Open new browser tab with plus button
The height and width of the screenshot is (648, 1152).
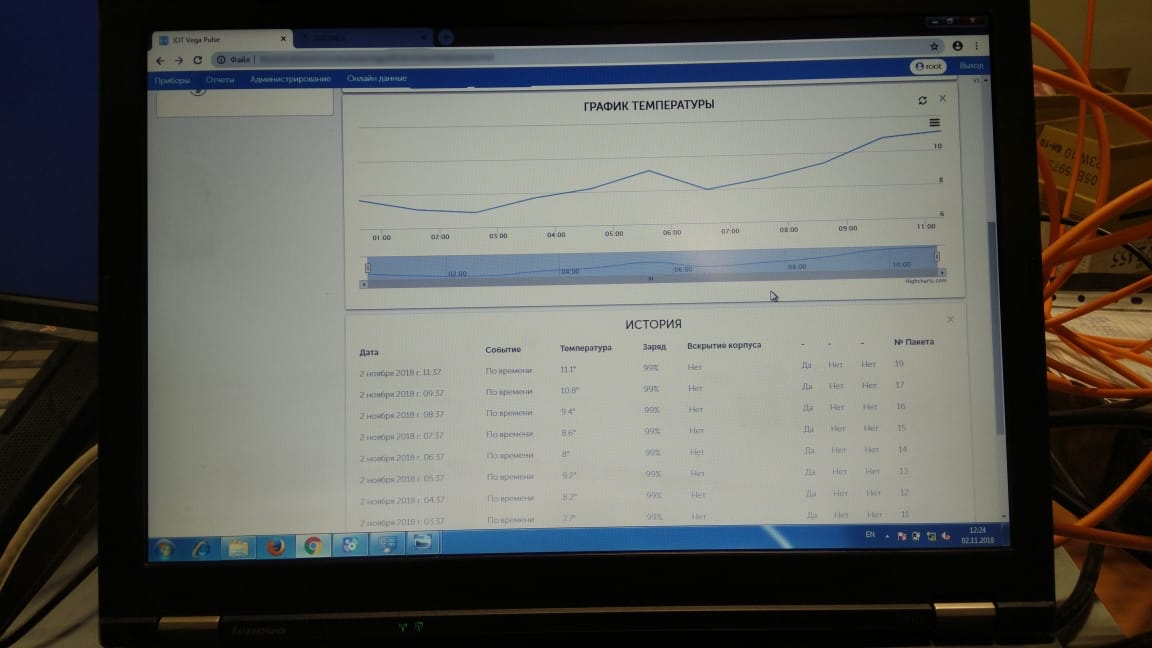click(445, 37)
